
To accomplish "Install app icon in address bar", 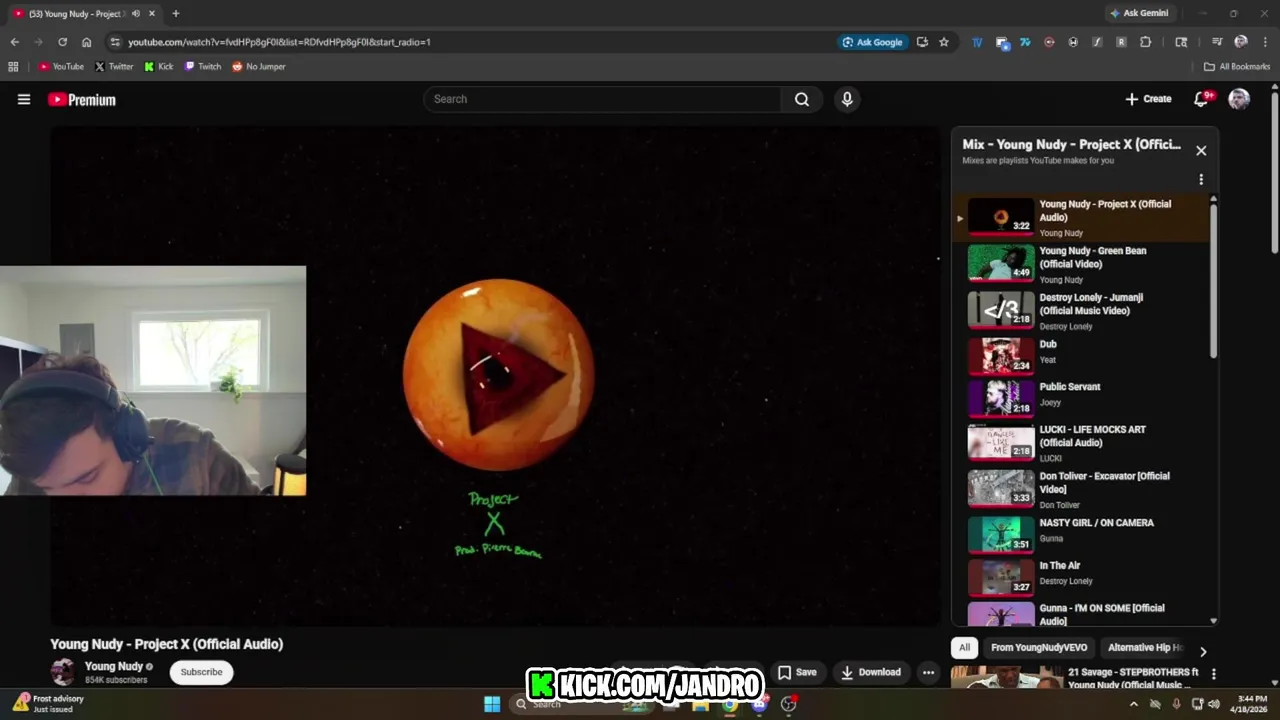I will pyautogui.click(x=922, y=42).
